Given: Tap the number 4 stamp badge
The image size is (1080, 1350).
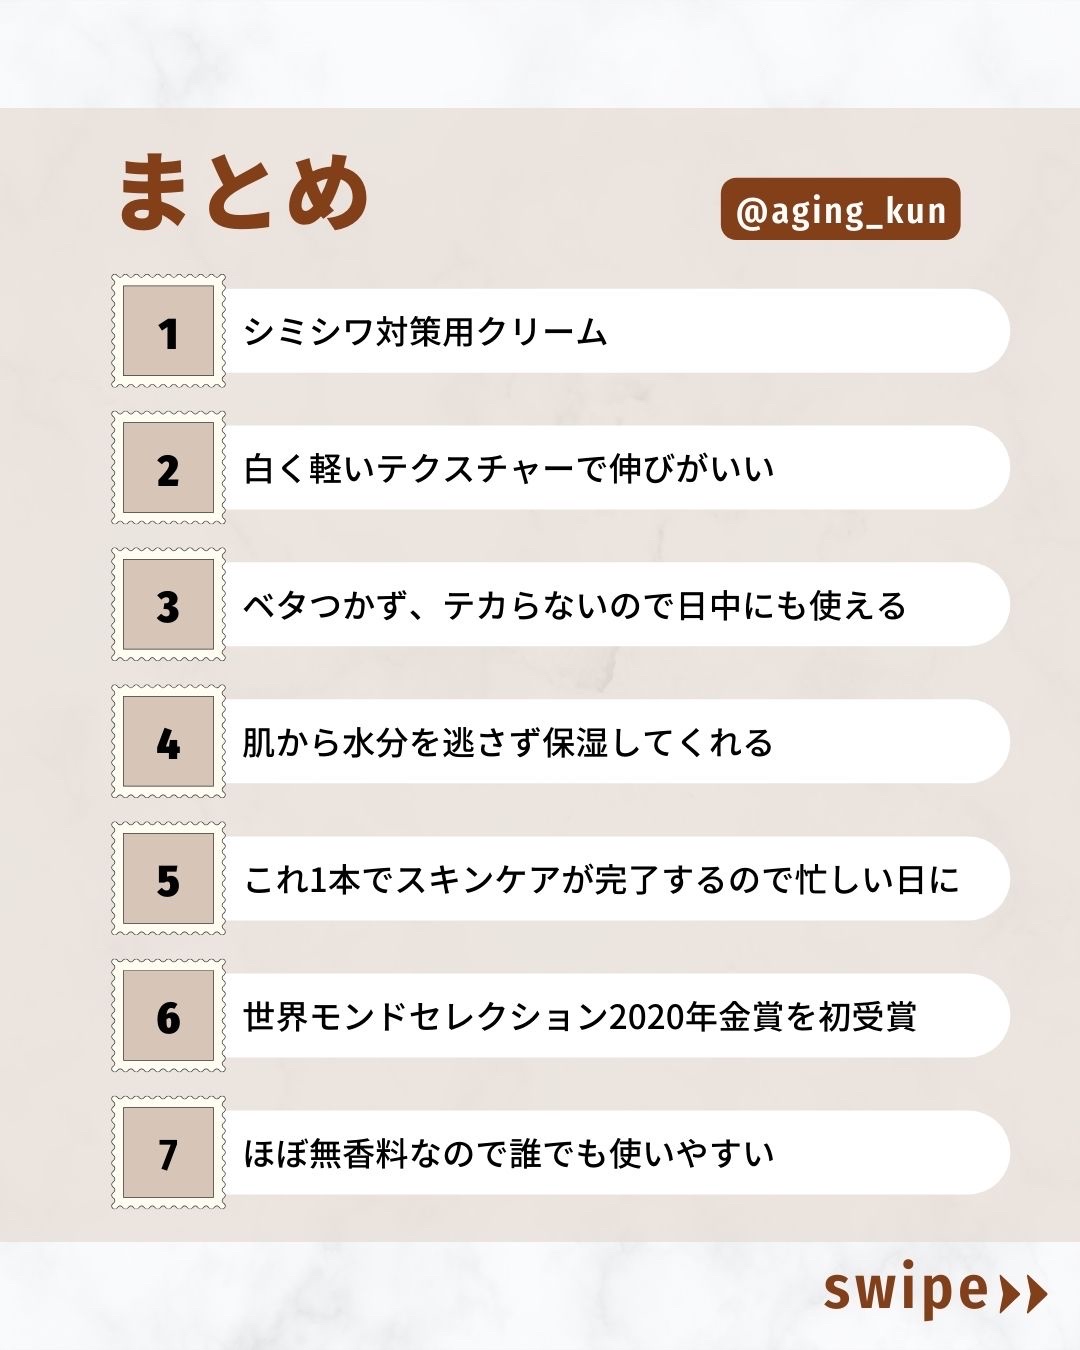Looking at the screenshot, I should tap(168, 742).
